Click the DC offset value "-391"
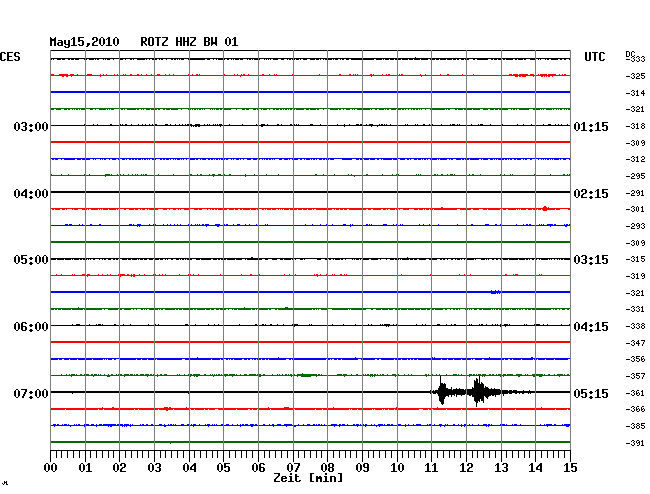The width and height of the screenshot is (650, 494). pos(635,443)
